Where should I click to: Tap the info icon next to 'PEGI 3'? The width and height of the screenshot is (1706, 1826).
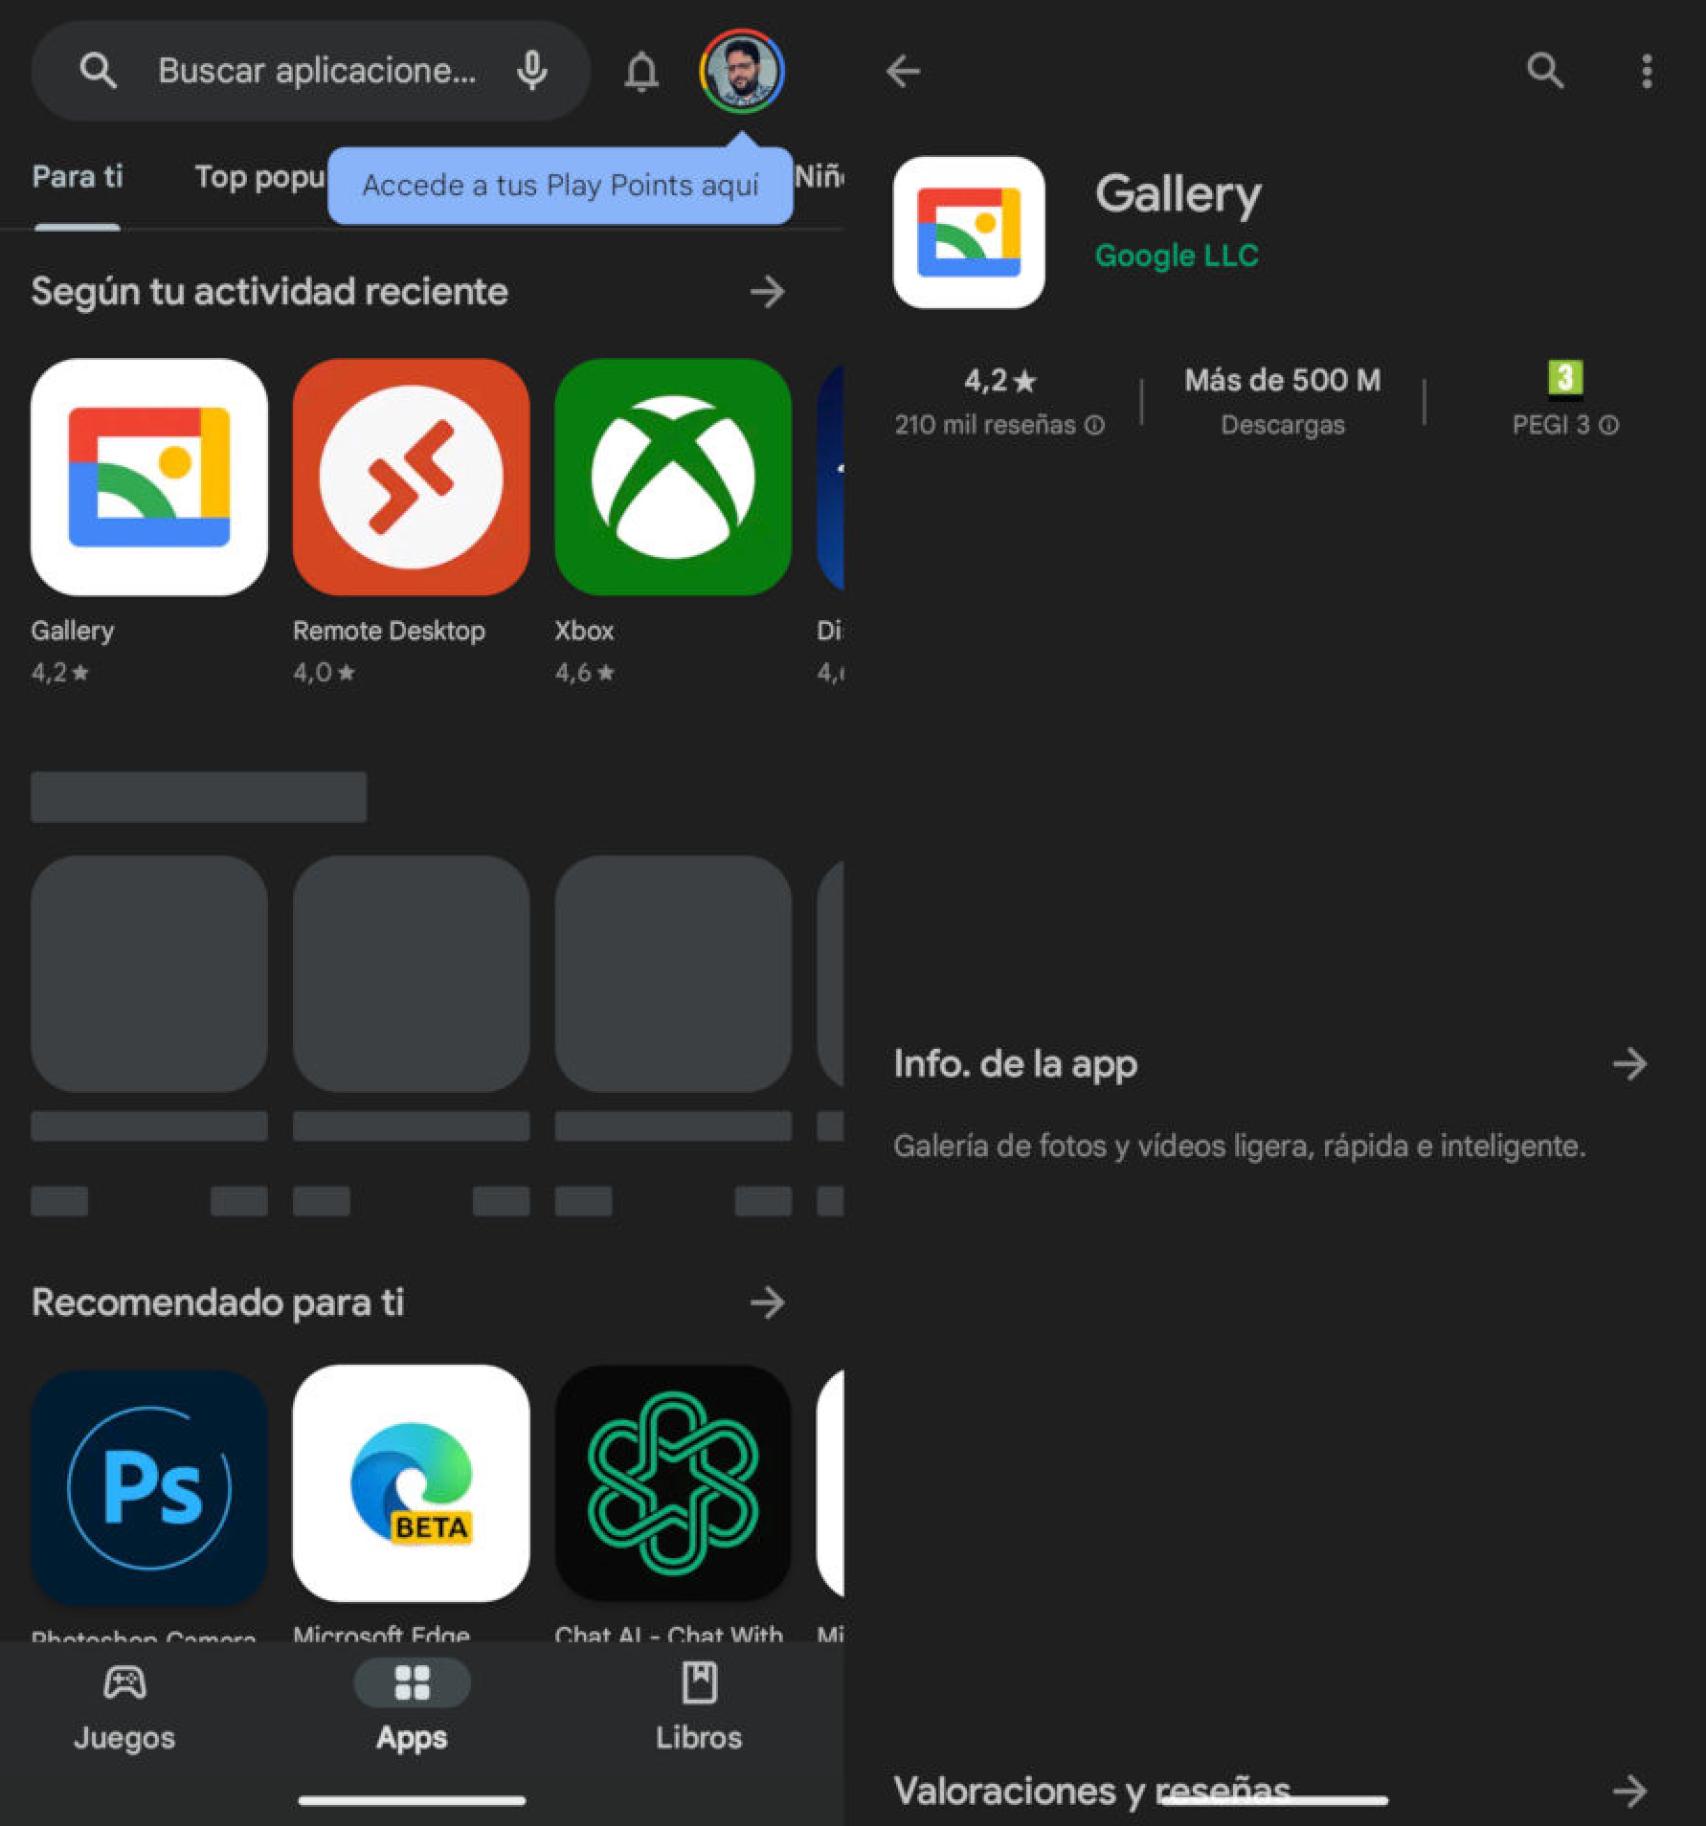[x=1608, y=426]
